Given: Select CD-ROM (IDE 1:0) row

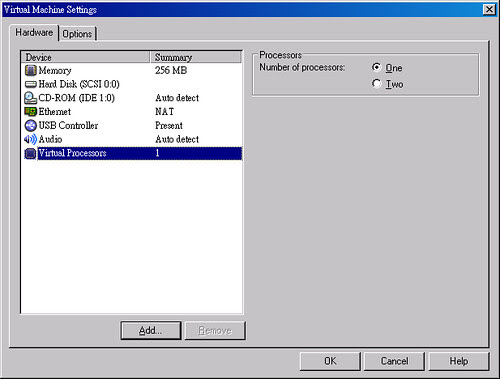Looking at the screenshot, I should (132, 98).
